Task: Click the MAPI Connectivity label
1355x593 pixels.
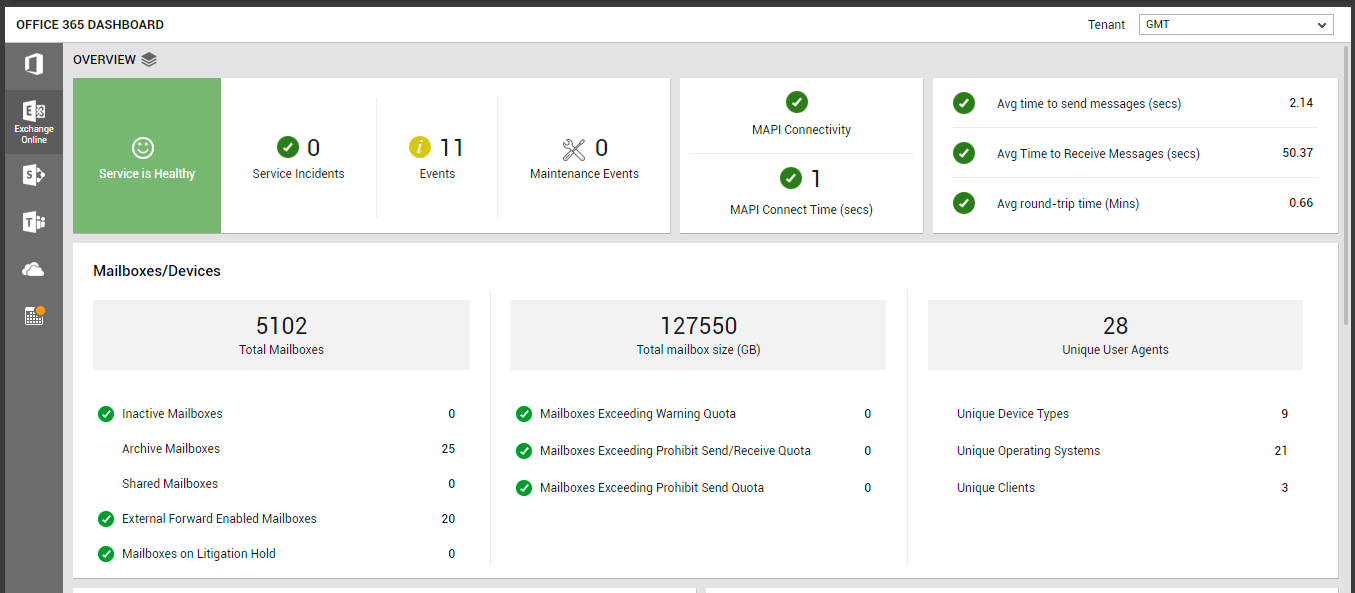Action: coord(801,130)
